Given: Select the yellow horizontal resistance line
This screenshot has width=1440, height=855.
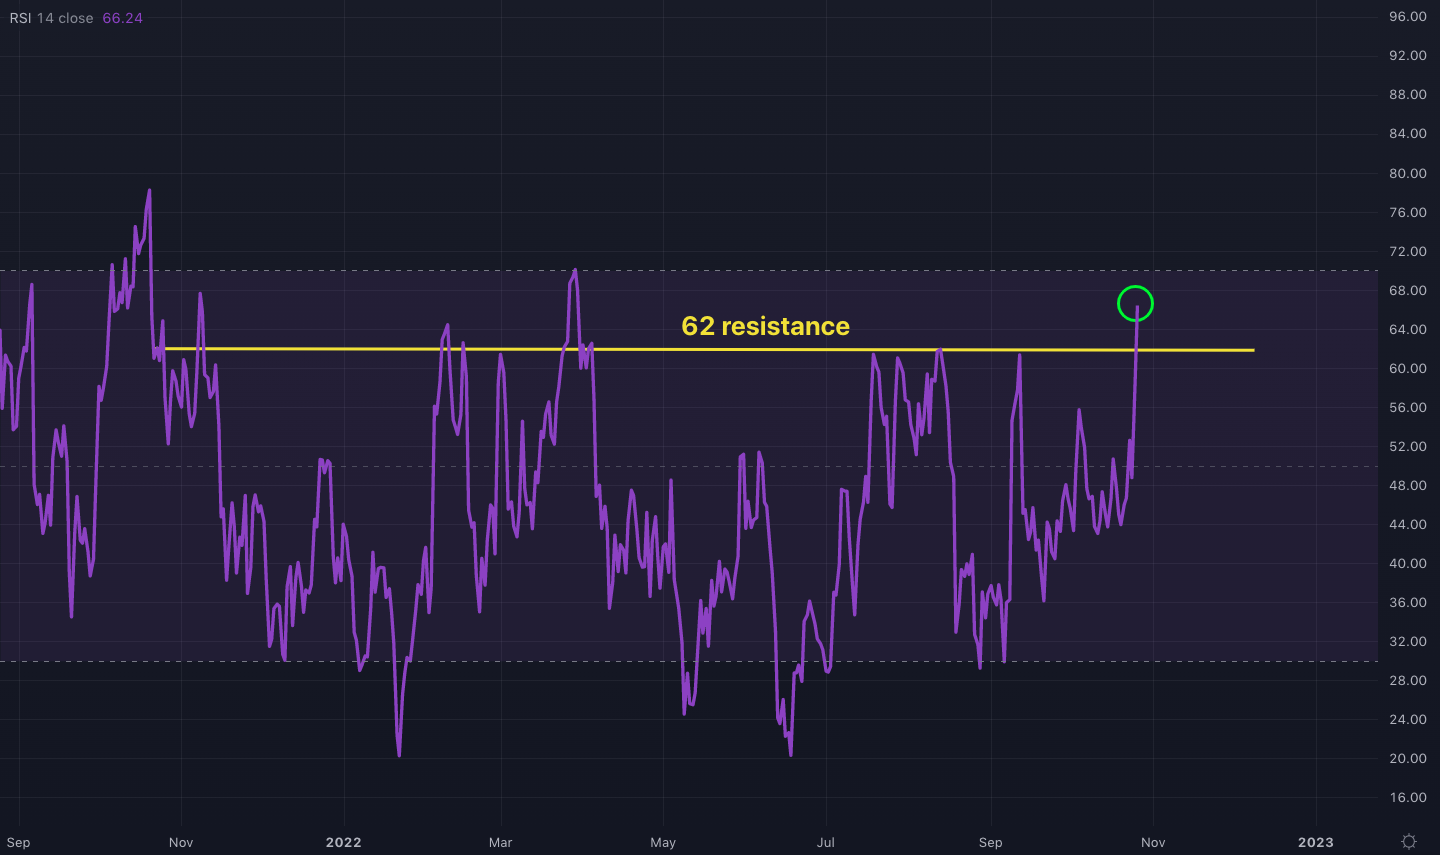Looking at the screenshot, I should pyautogui.click(x=709, y=349).
